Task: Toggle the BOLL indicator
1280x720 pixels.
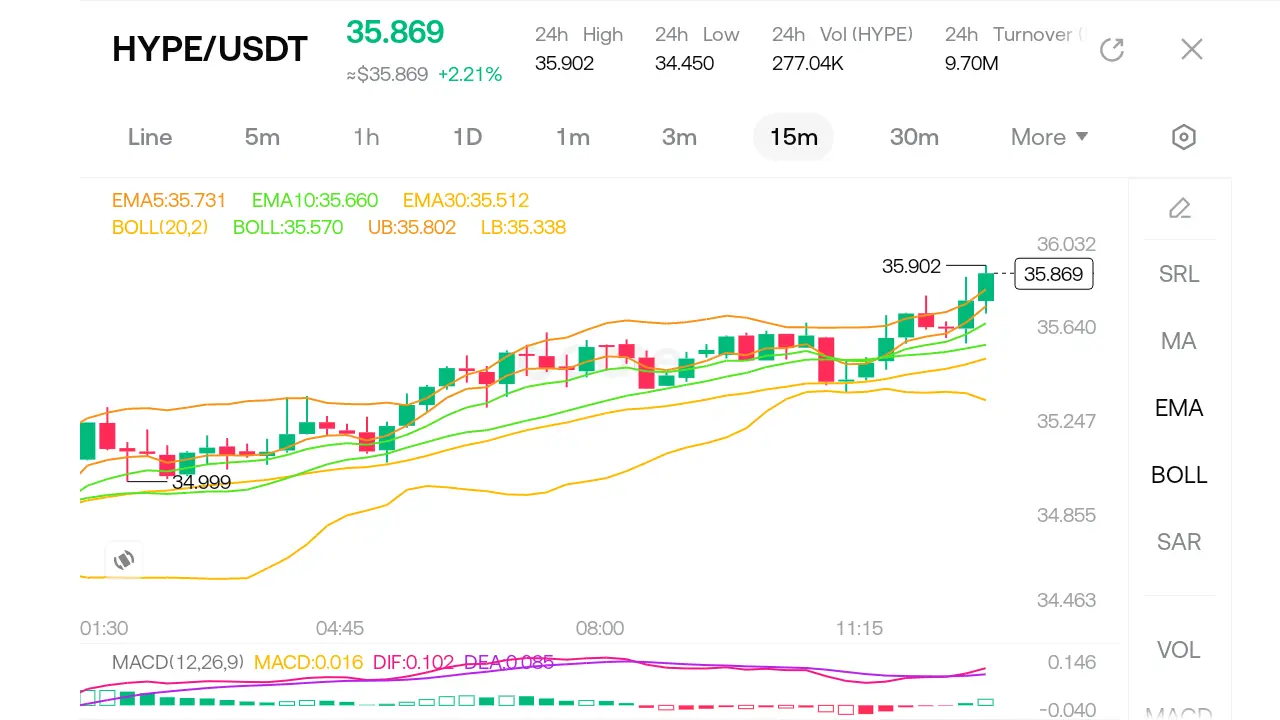Action: [x=1179, y=475]
